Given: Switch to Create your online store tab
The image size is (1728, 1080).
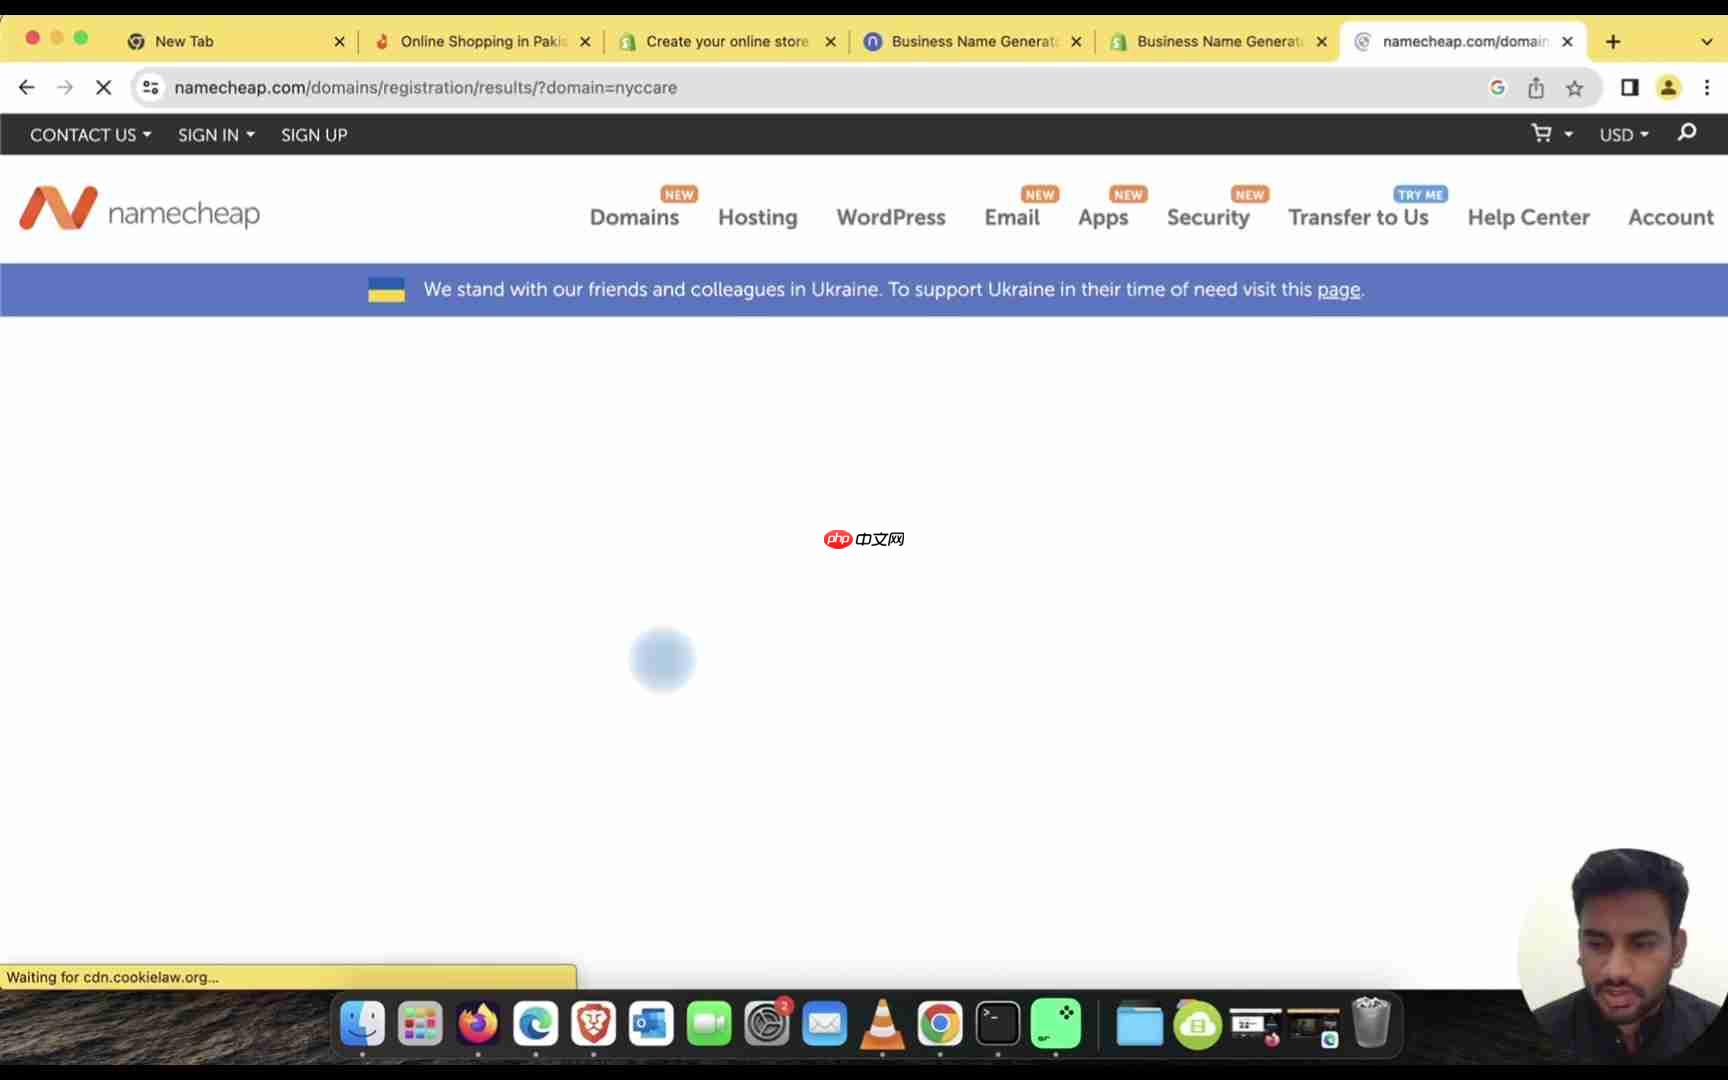Looking at the screenshot, I should (x=727, y=42).
